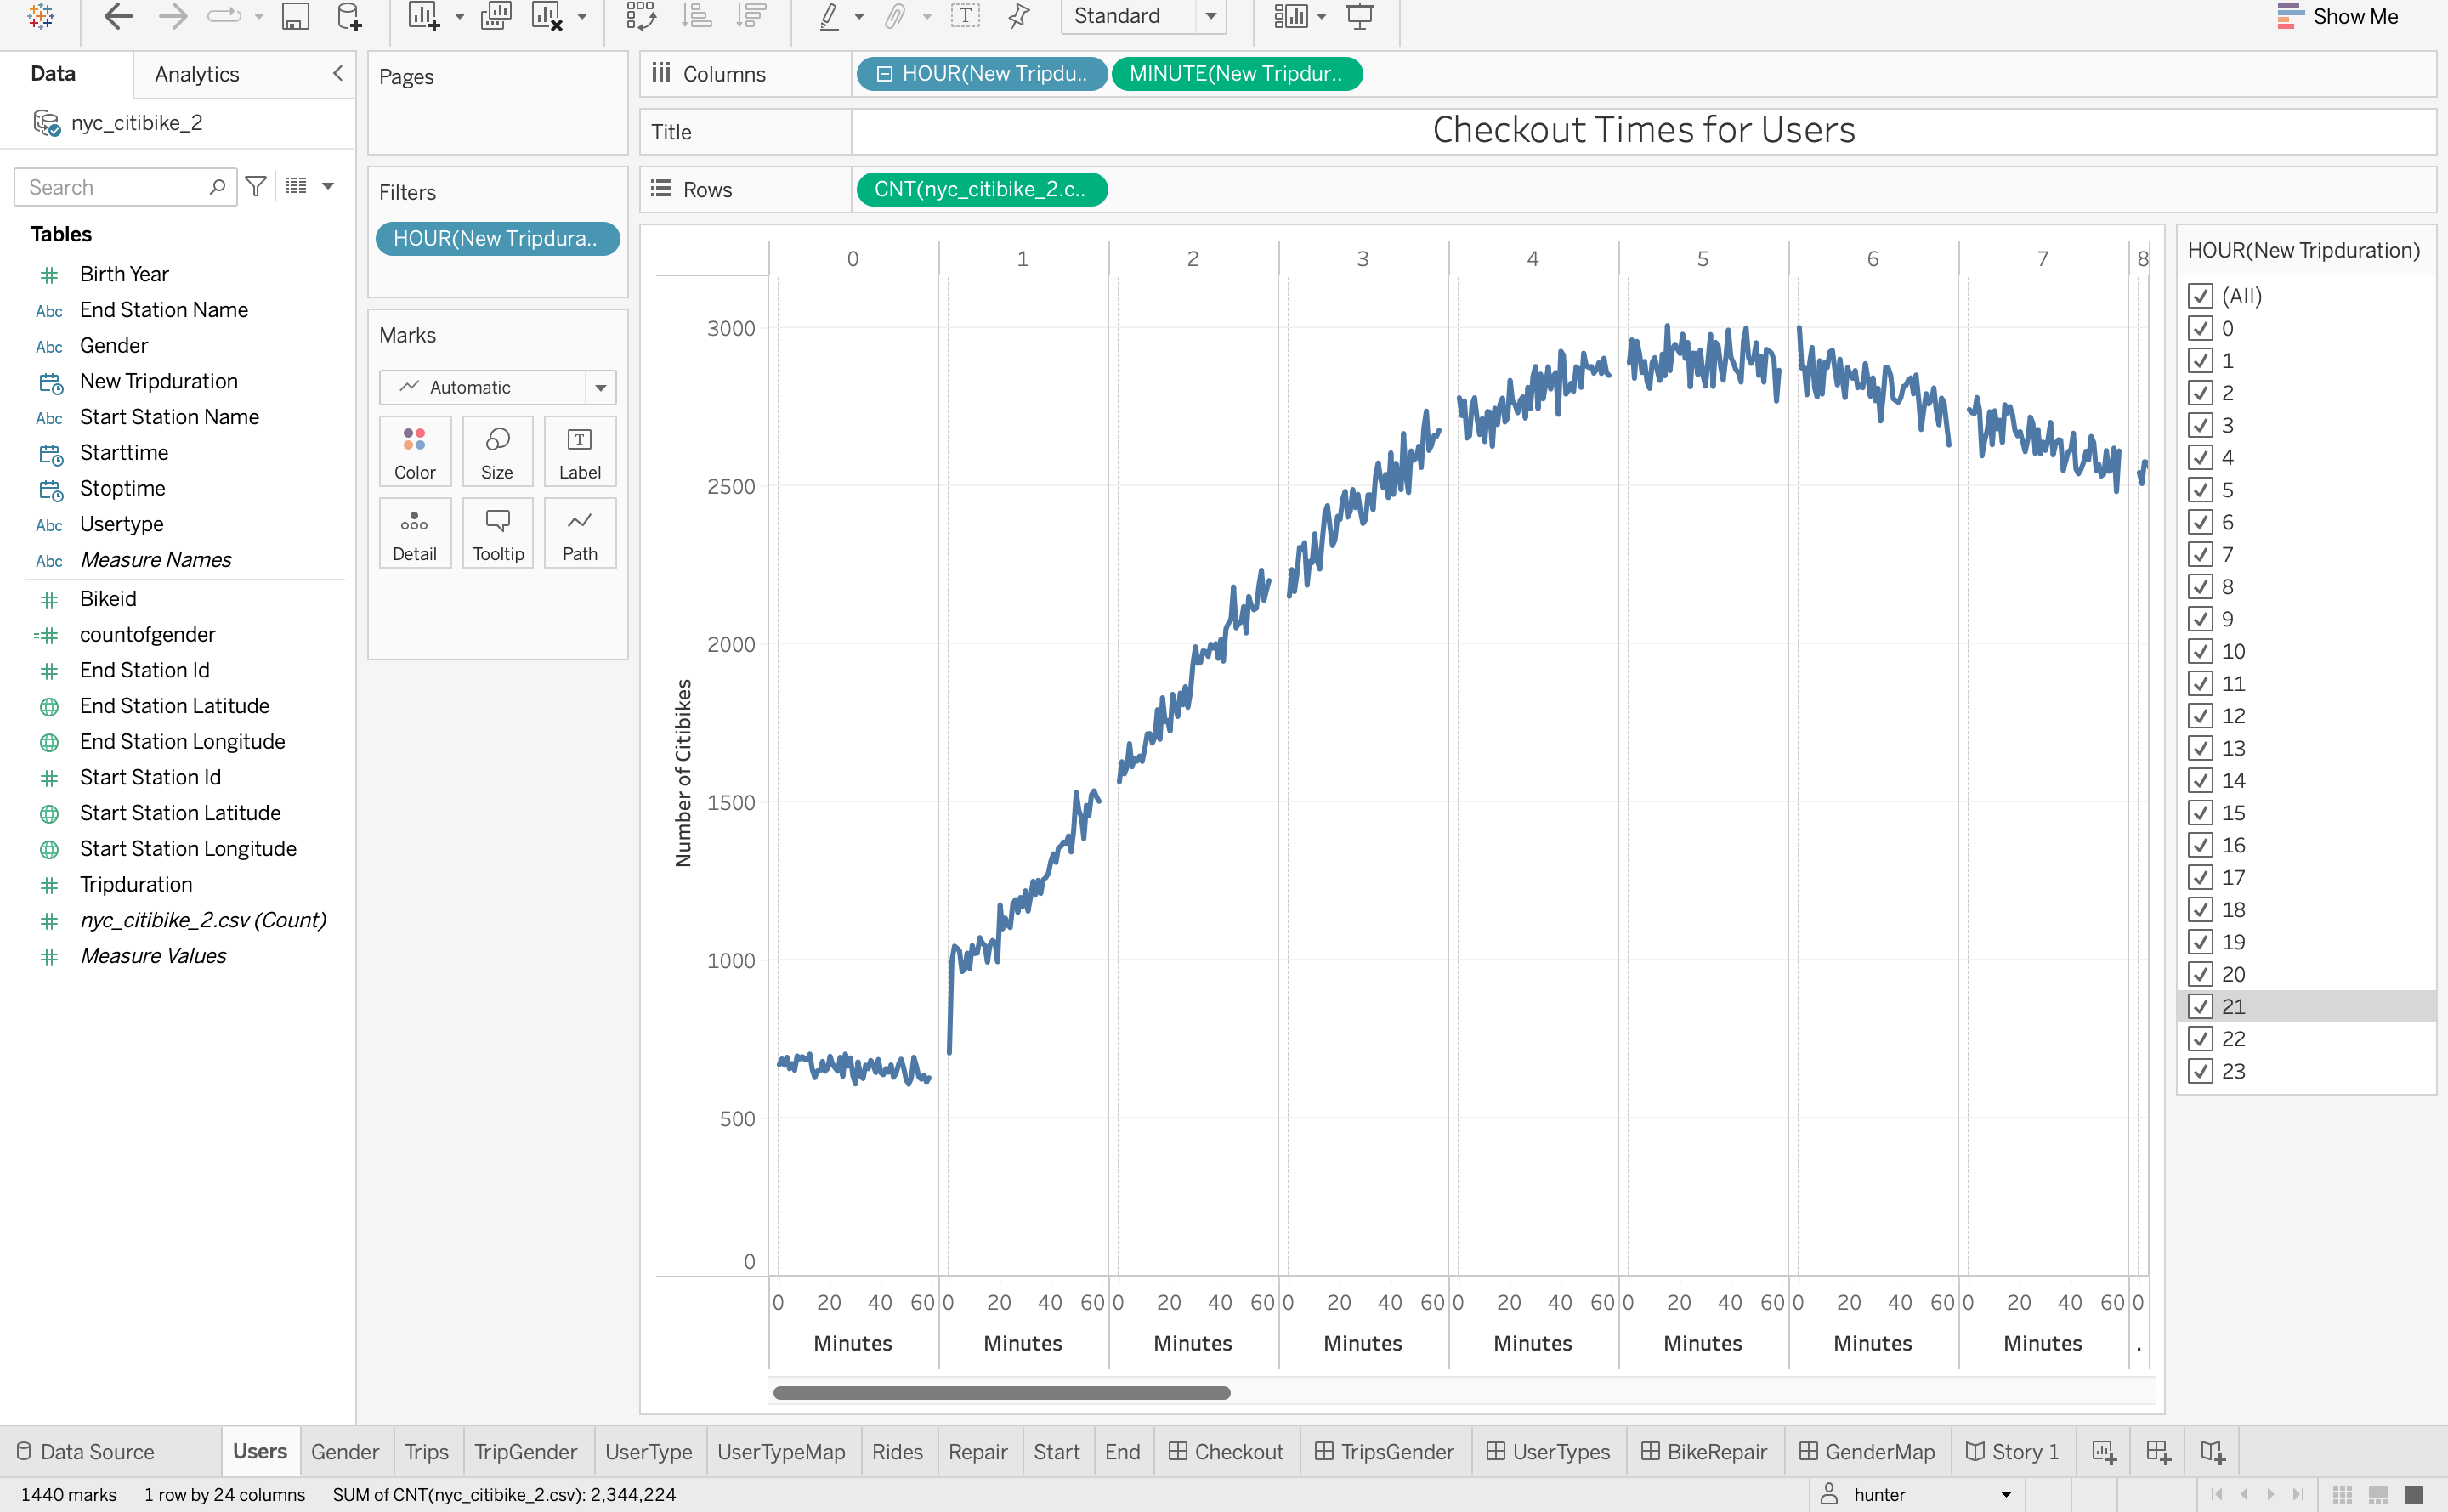Open the Checkout dashboard tab
Viewport: 2448px width, 1512px height.
tap(1237, 1451)
